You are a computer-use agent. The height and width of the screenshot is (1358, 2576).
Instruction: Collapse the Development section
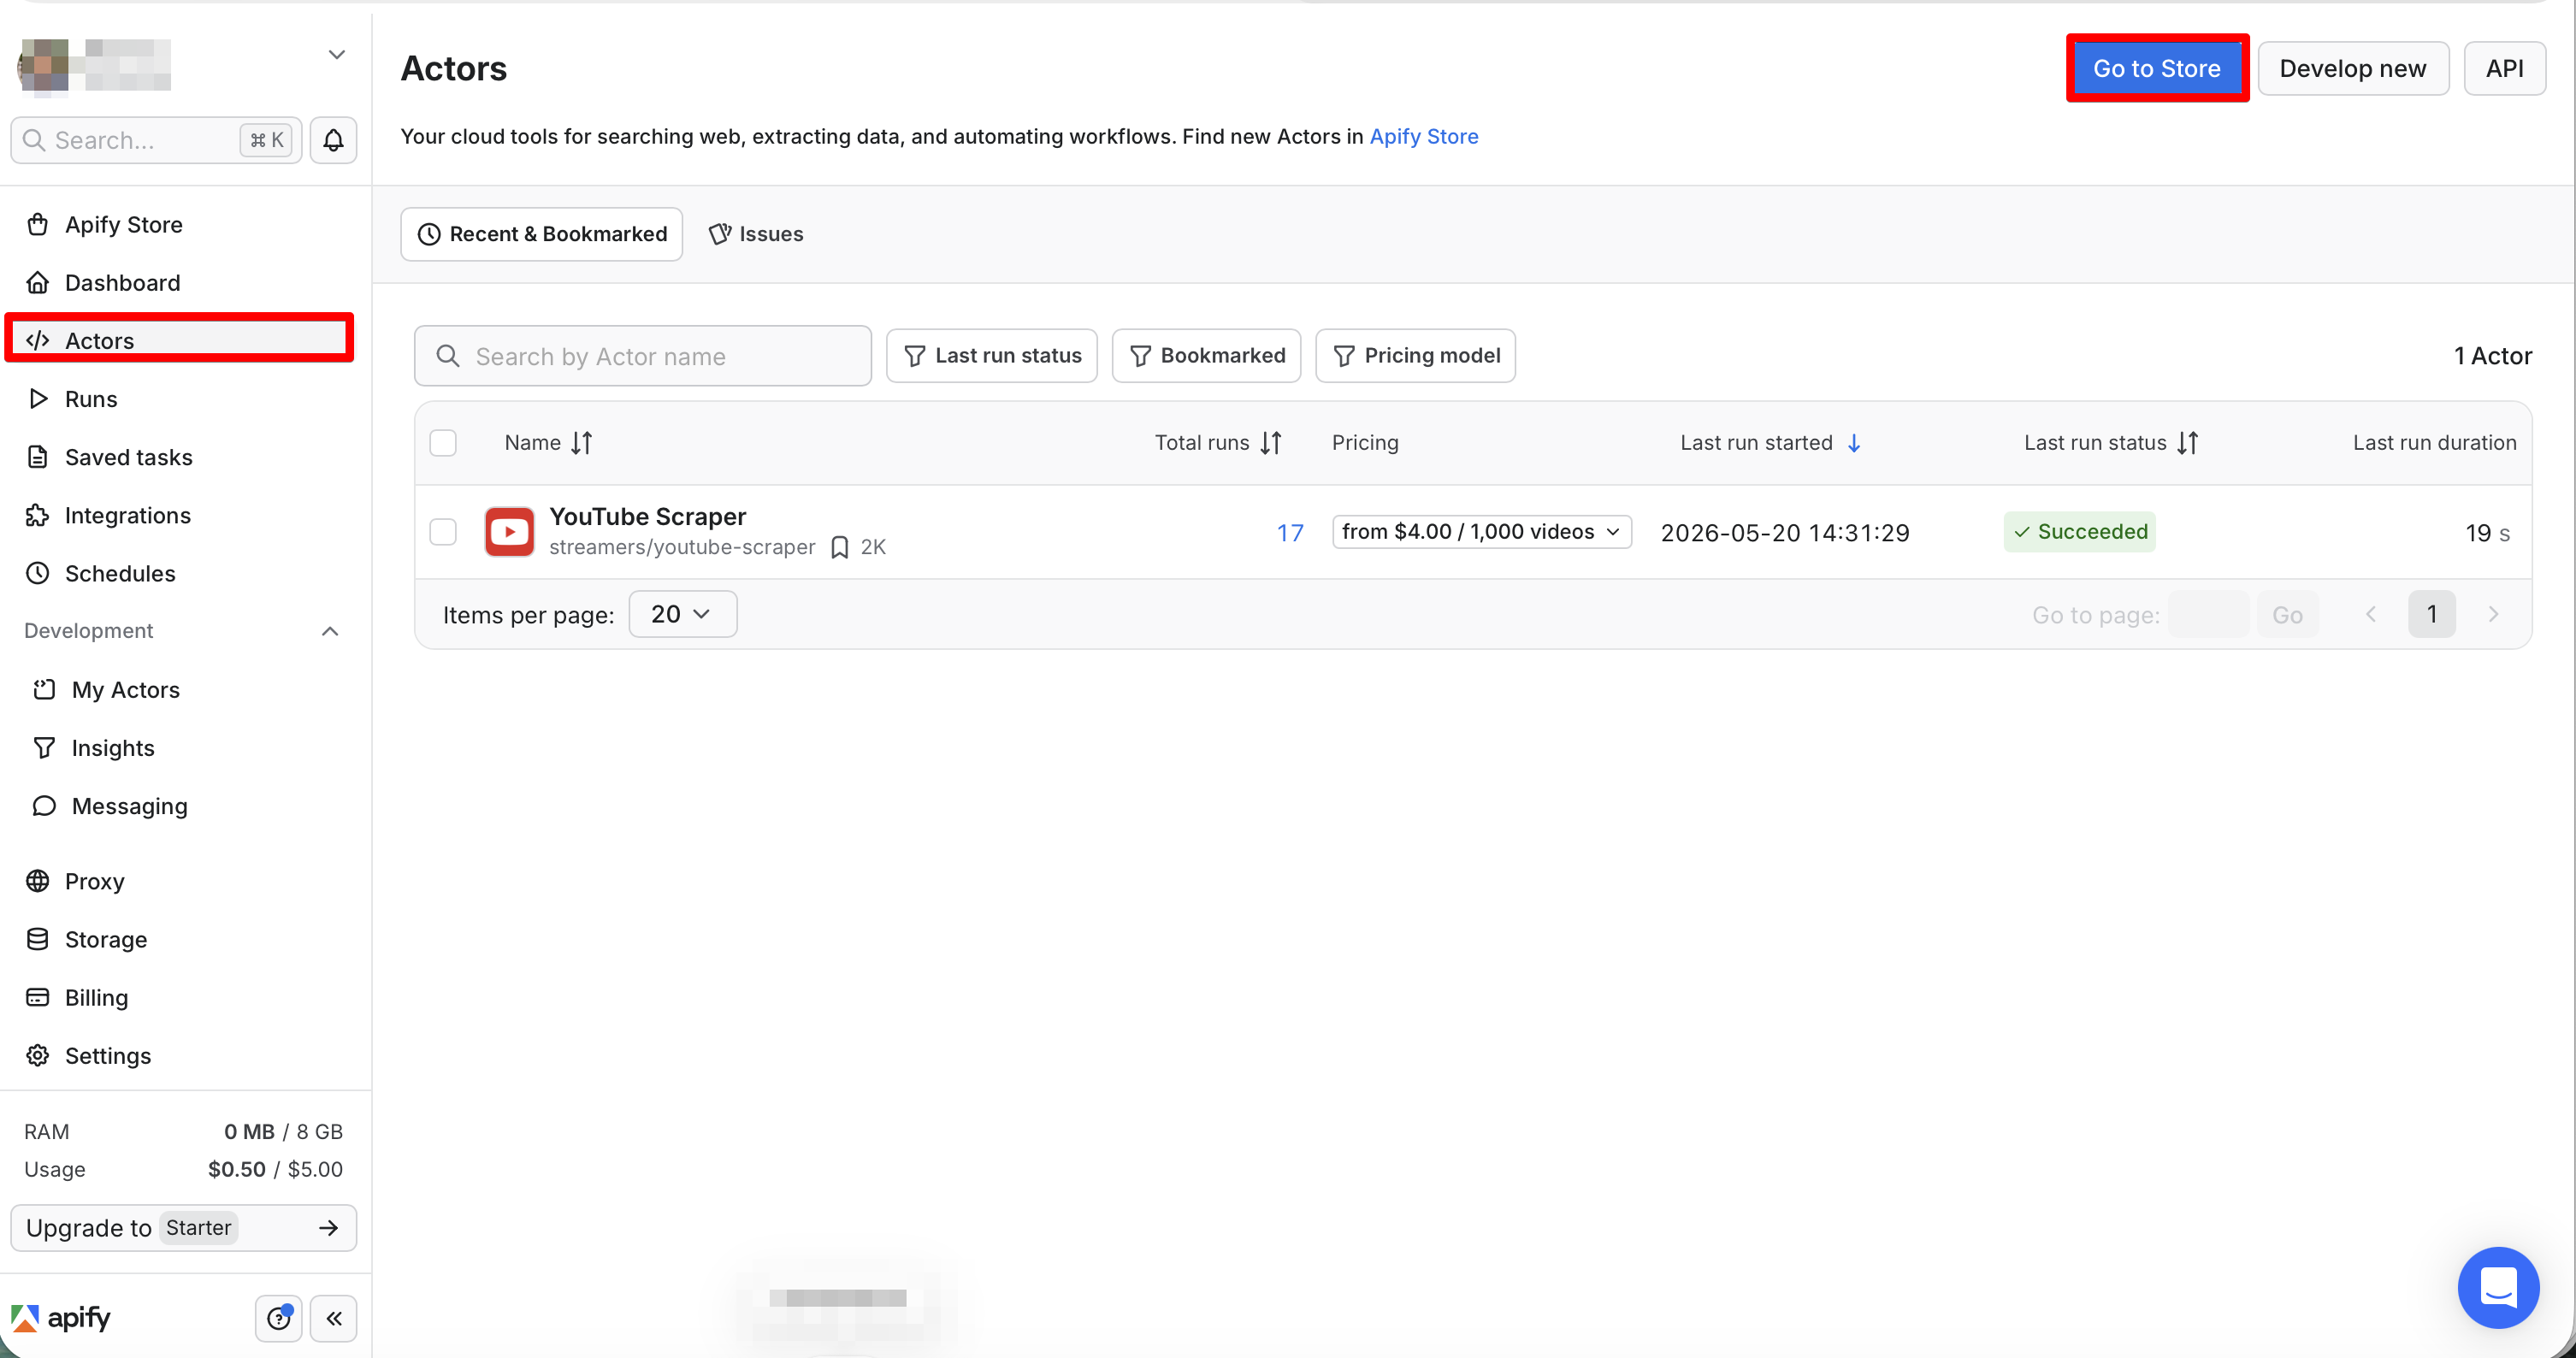(x=330, y=631)
